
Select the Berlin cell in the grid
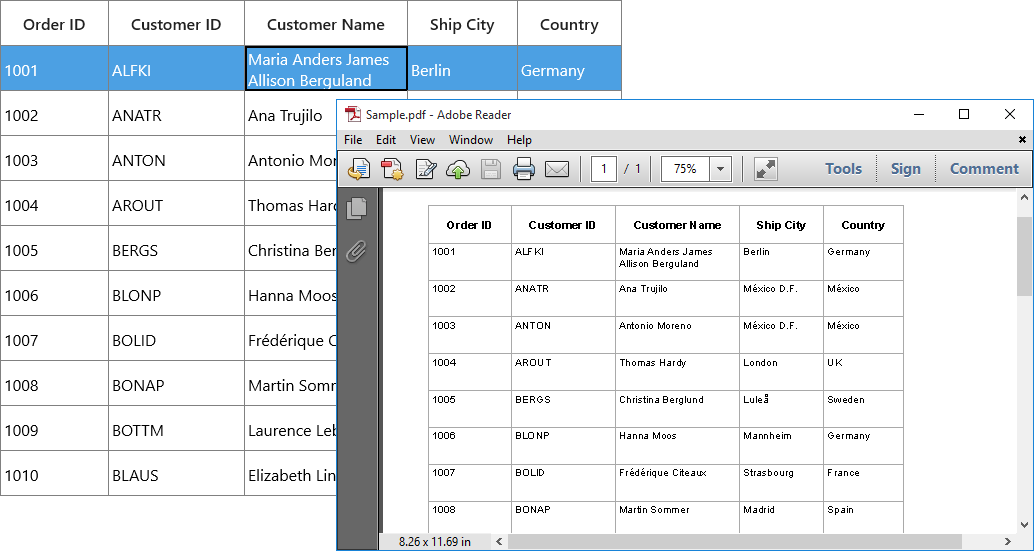click(x=462, y=69)
